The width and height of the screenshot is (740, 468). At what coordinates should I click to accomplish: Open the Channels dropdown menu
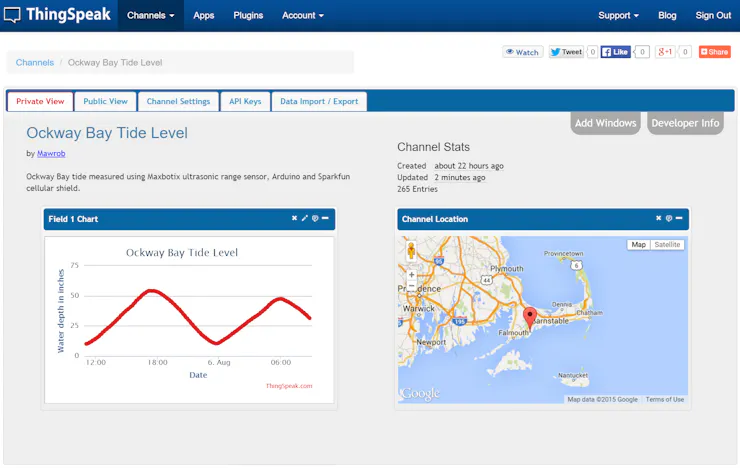click(151, 16)
